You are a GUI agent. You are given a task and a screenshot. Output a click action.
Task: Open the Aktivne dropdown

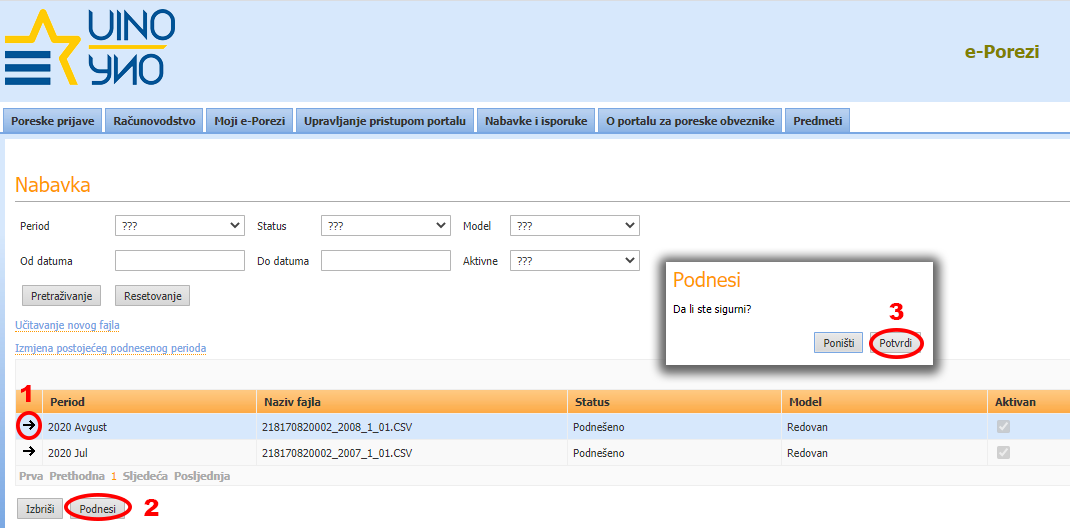(x=575, y=261)
